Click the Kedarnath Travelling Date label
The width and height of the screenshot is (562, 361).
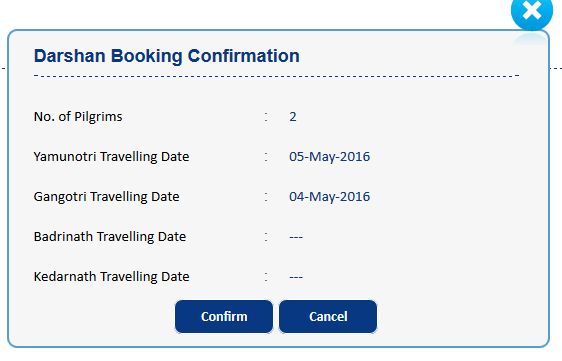(111, 277)
